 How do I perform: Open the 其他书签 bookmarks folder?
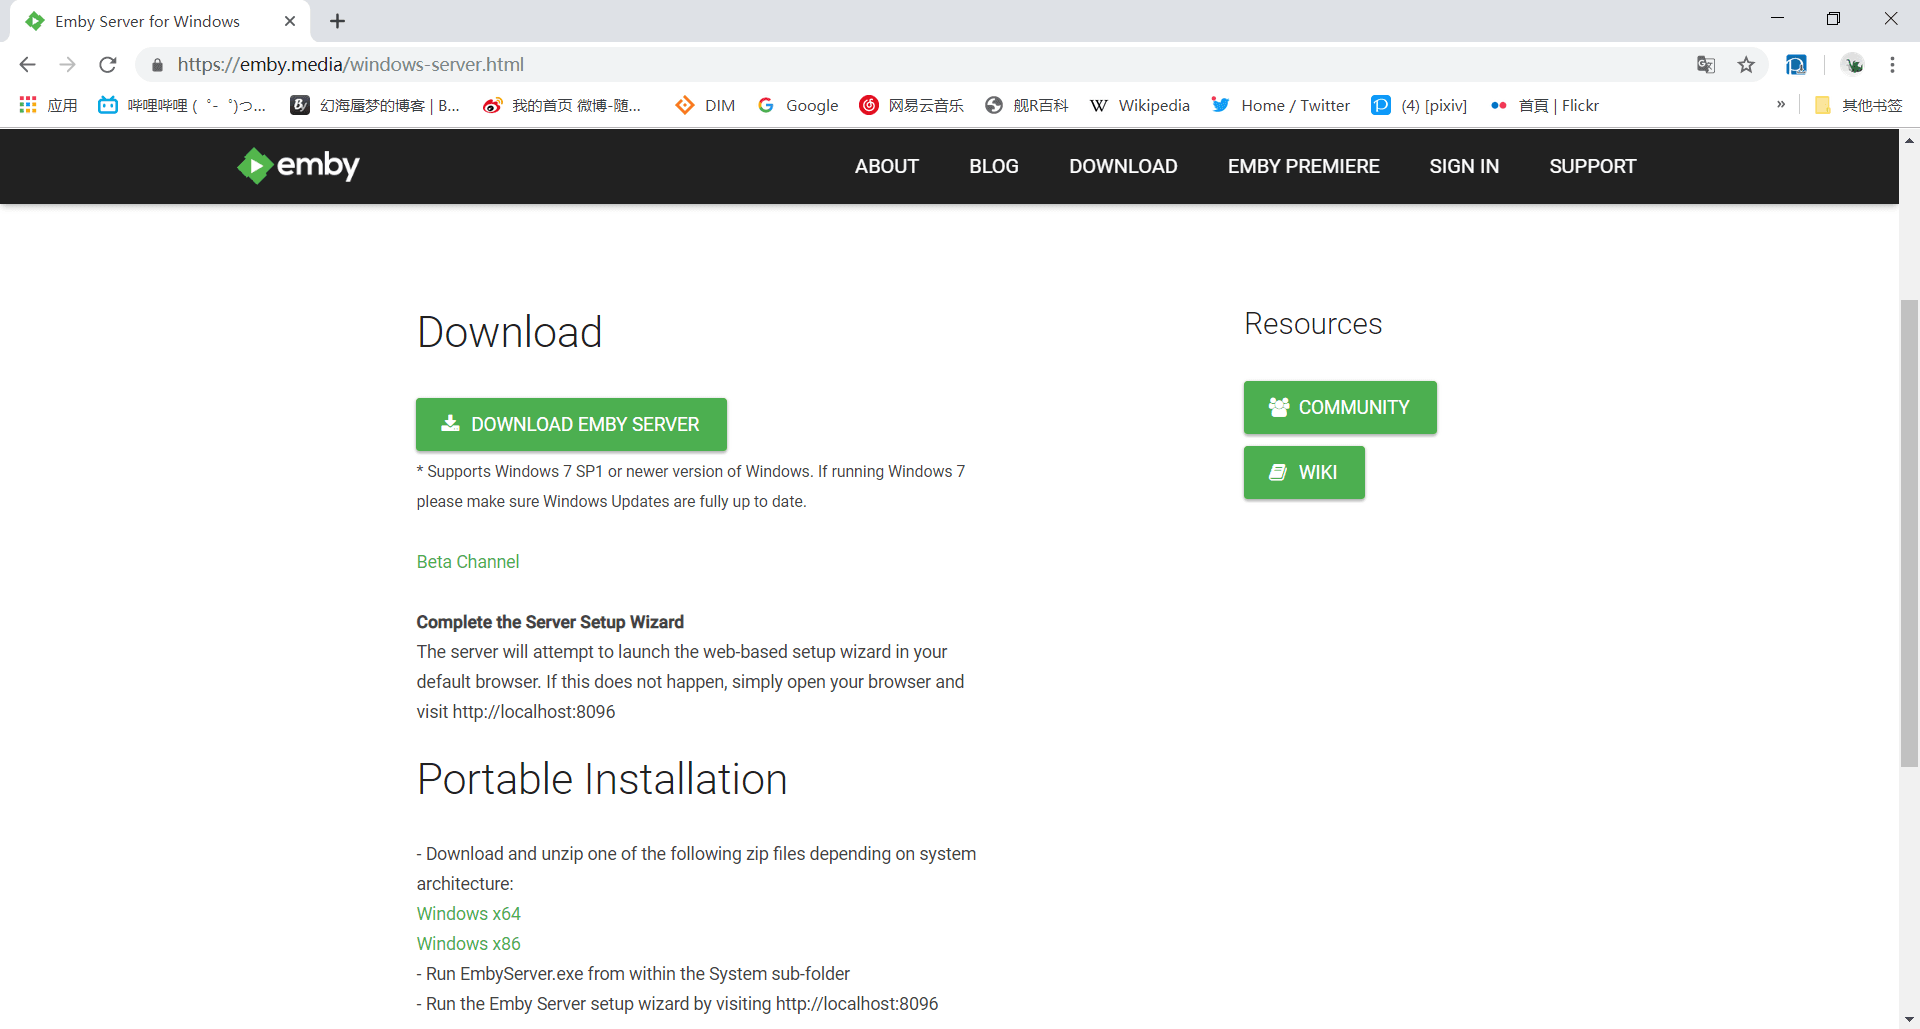[x=1858, y=105]
